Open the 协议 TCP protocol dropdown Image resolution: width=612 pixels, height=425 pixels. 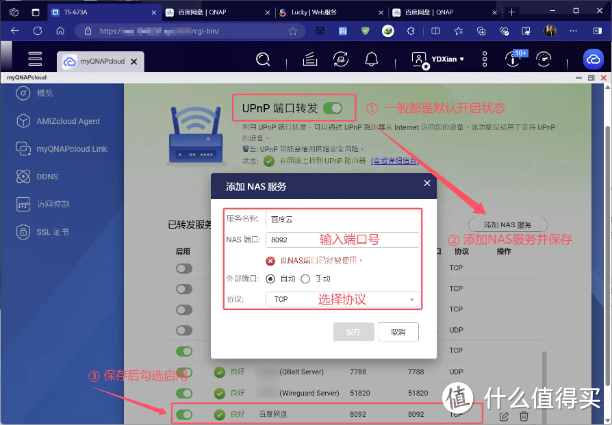point(343,299)
